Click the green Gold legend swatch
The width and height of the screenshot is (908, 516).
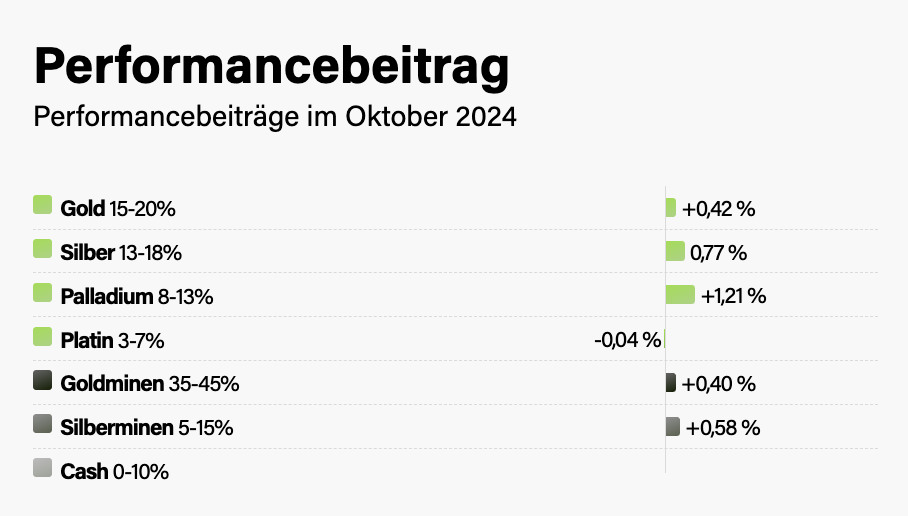coord(42,205)
